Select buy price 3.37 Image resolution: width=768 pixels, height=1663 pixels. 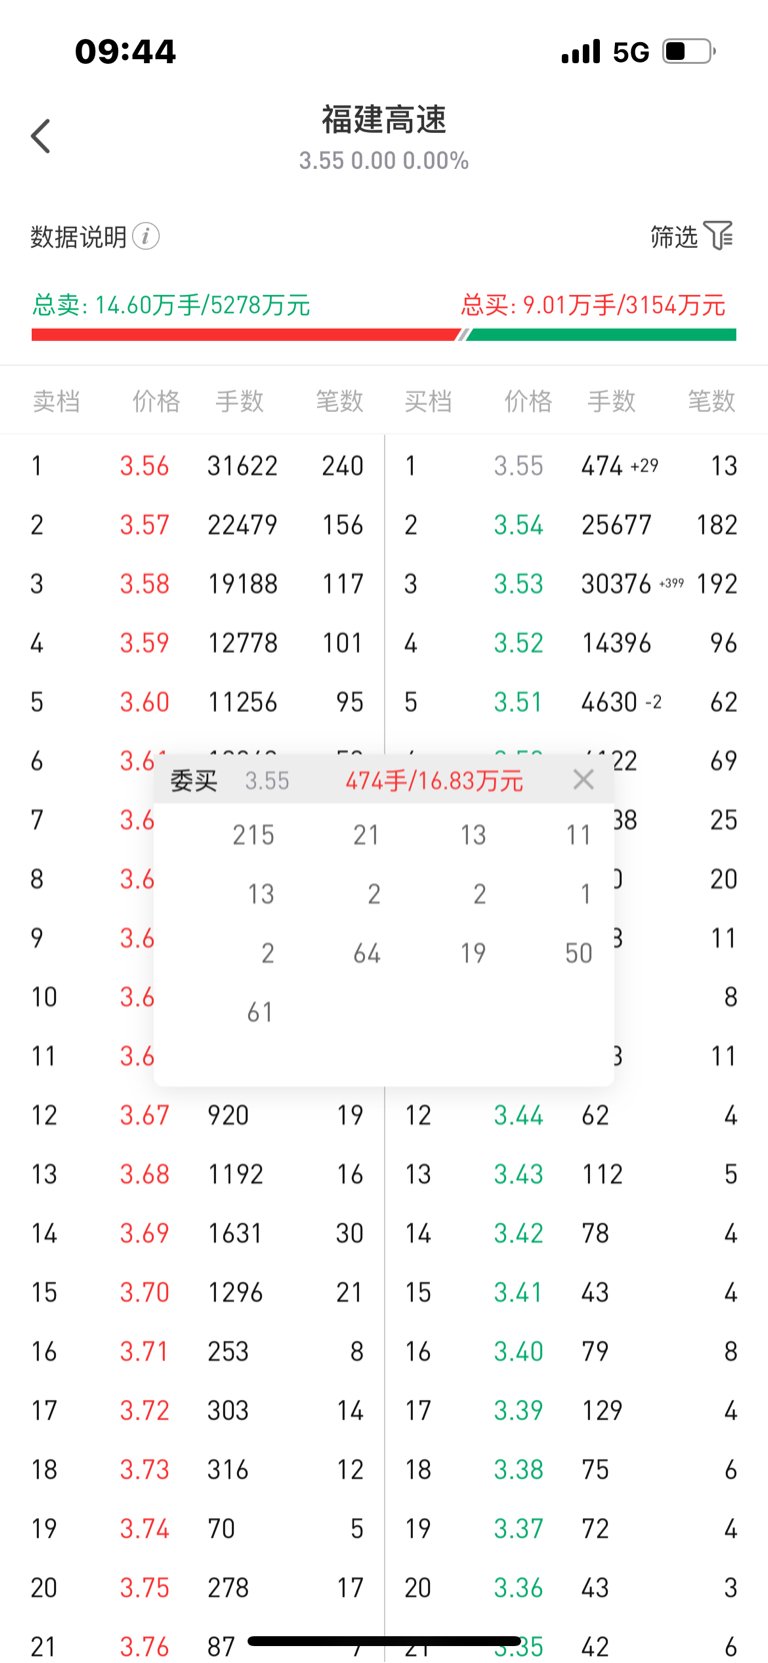pyautogui.click(x=519, y=1529)
